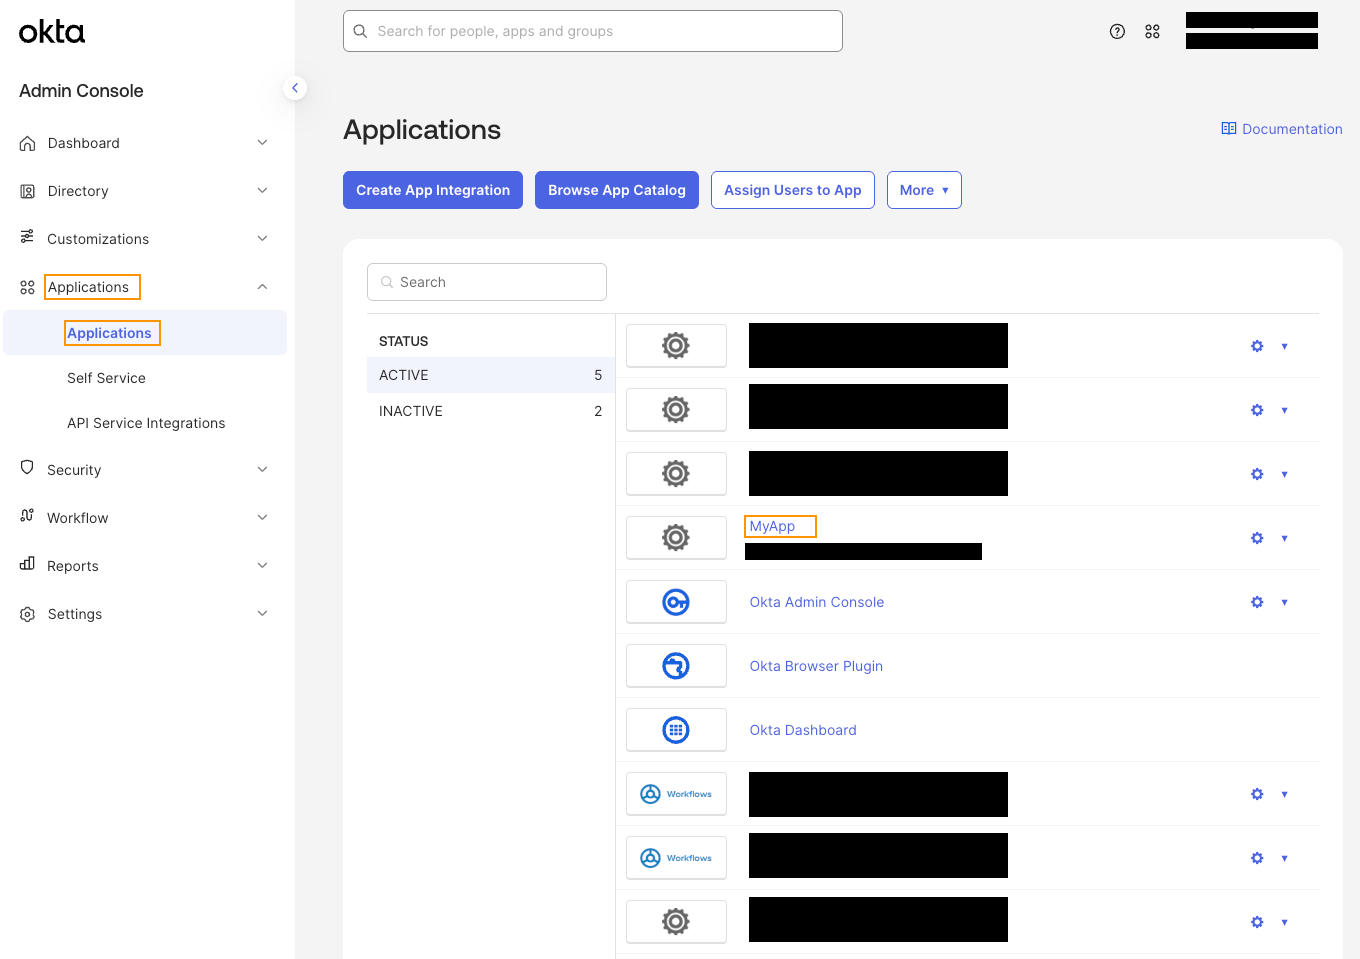Expand the Security menu chevron
The width and height of the screenshot is (1360, 959).
(x=262, y=470)
